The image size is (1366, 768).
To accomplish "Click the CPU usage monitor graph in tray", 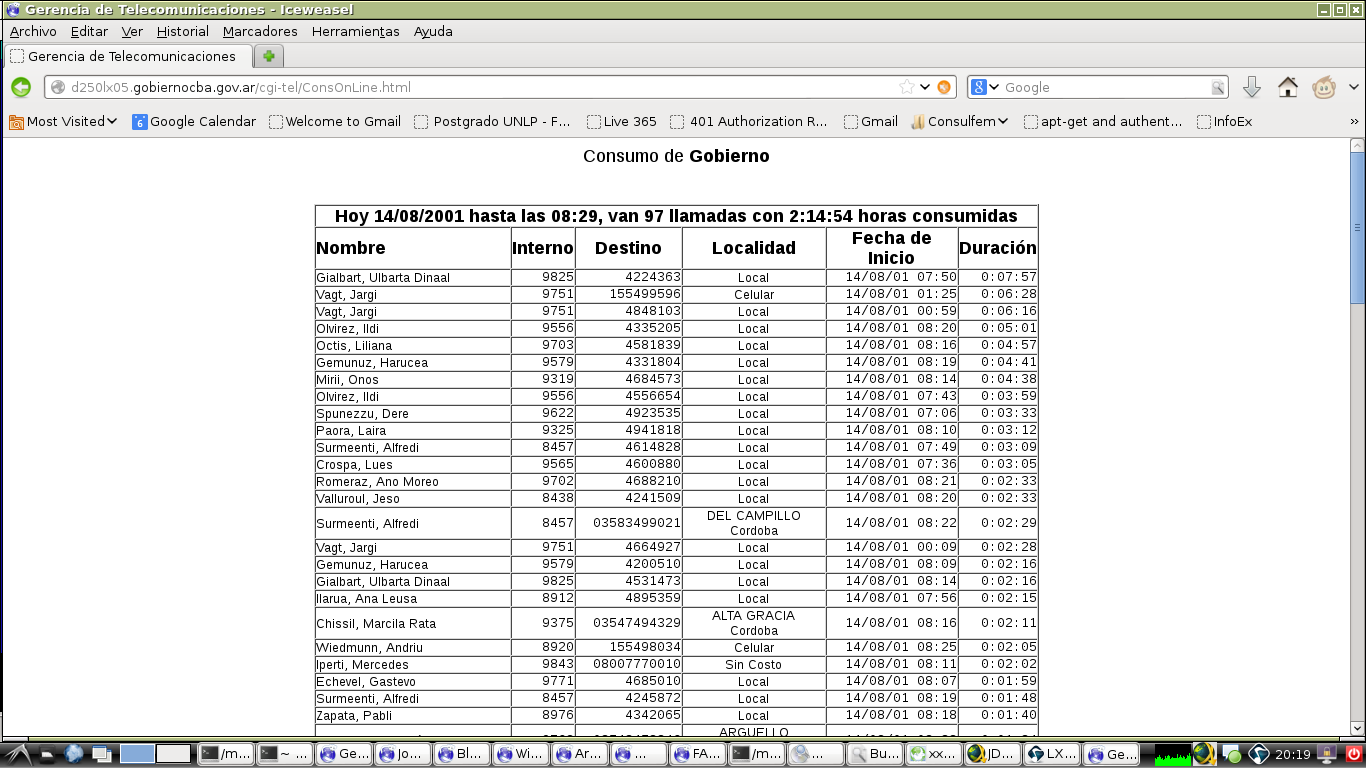I will tap(1172, 754).
